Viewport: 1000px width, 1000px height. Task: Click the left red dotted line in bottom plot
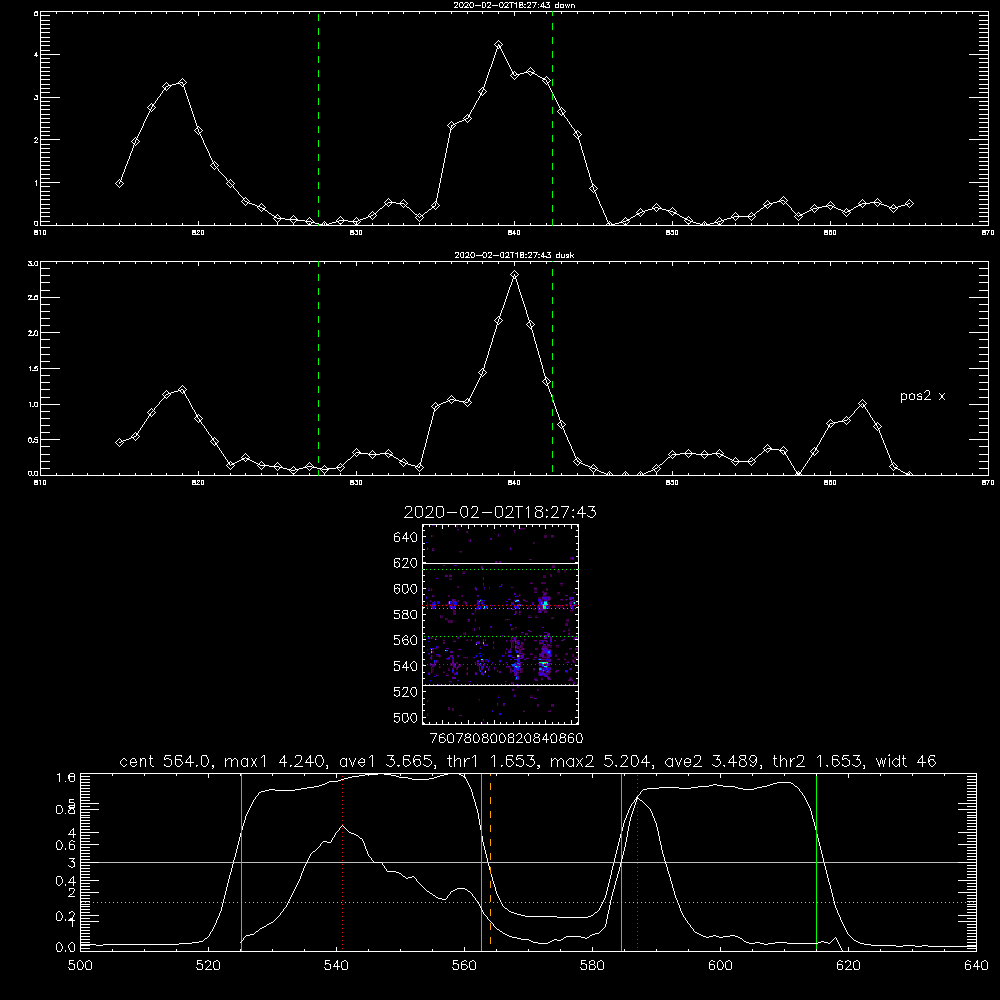coord(342,862)
